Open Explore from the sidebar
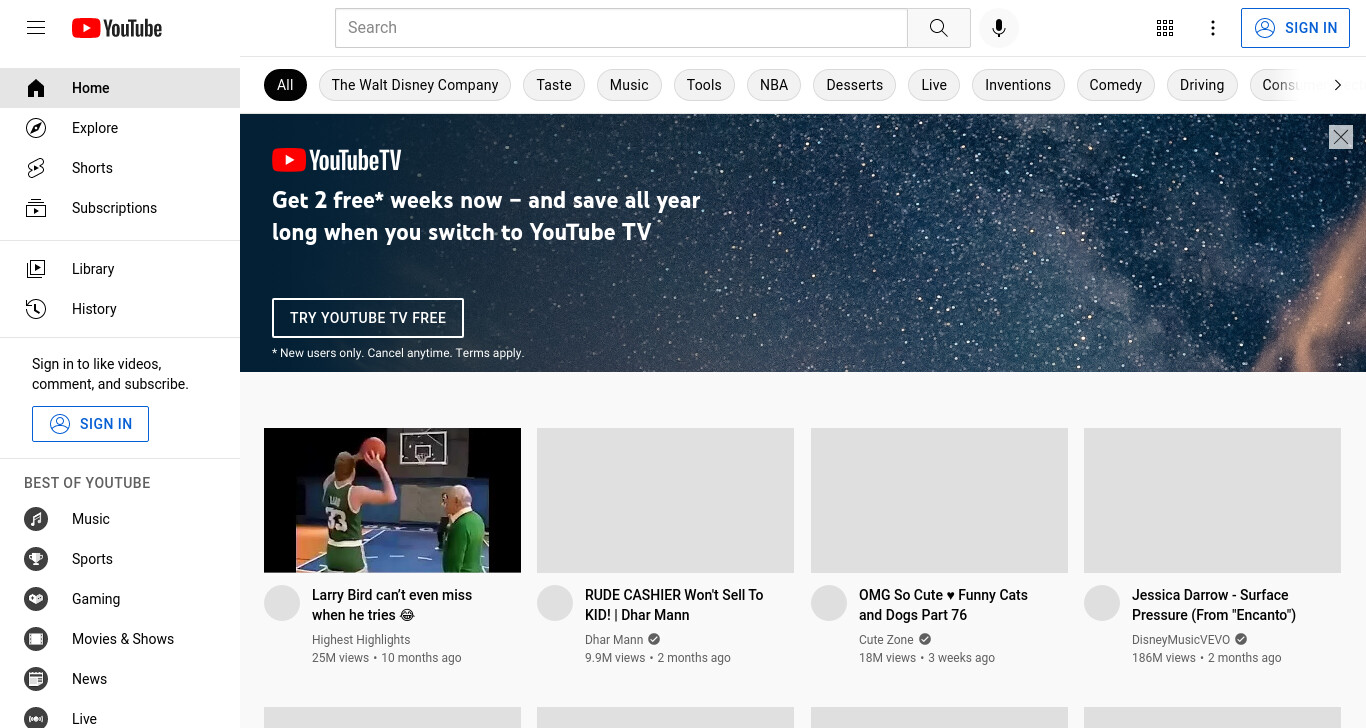This screenshot has height=728, width=1366. pyautogui.click(x=120, y=128)
